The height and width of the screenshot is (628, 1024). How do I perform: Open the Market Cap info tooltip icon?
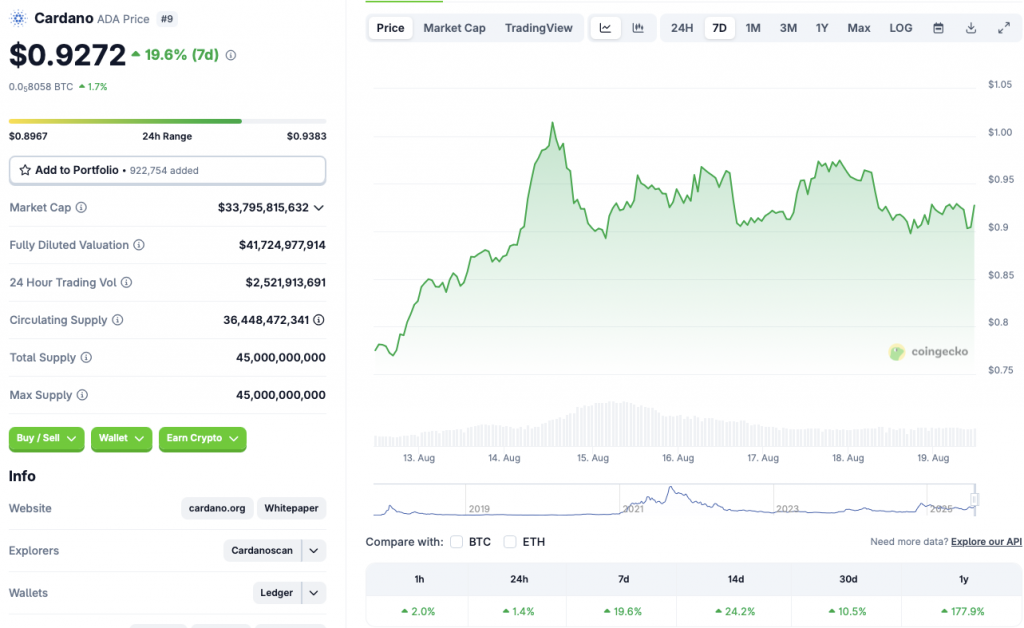pos(81,208)
